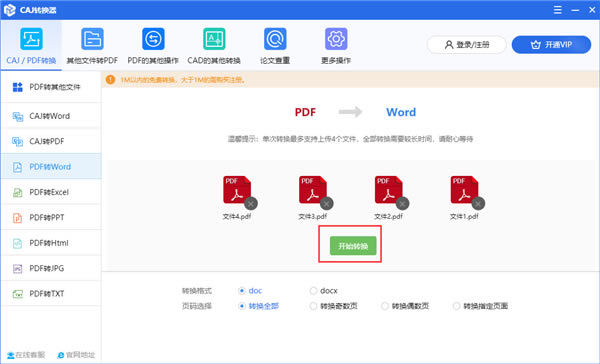Click the 文件2.pdf file thumbnail
The image size is (600, 364).
click(x=388, y=189)
